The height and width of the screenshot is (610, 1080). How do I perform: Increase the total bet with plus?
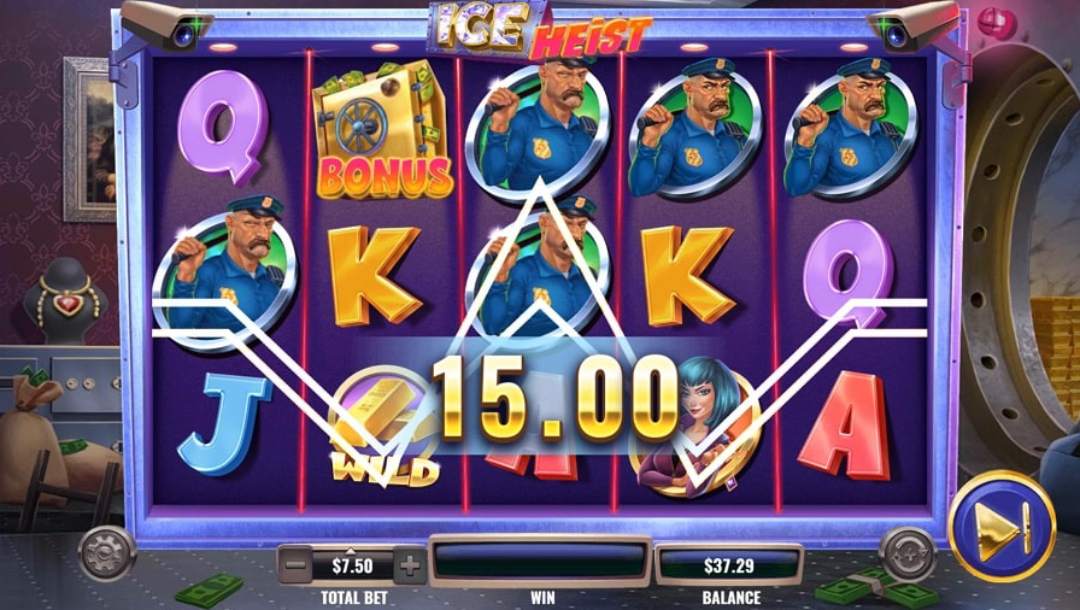coord(409,566)
